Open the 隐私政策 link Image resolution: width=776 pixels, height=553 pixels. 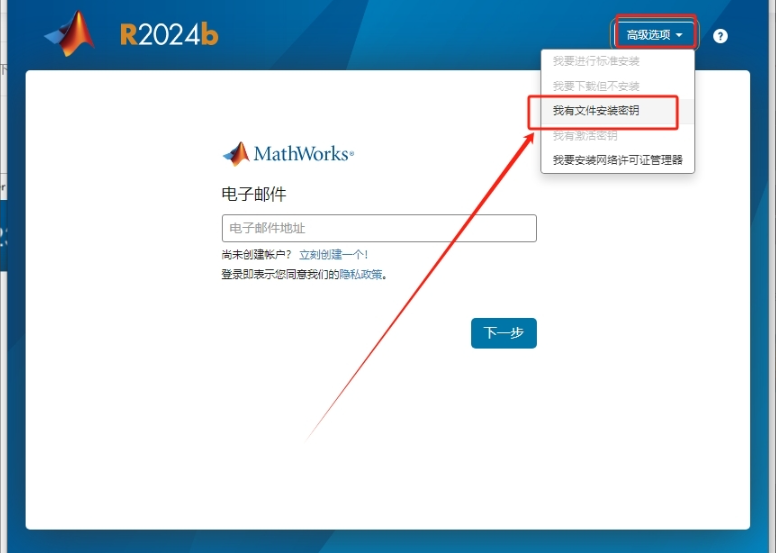(361, 274)
